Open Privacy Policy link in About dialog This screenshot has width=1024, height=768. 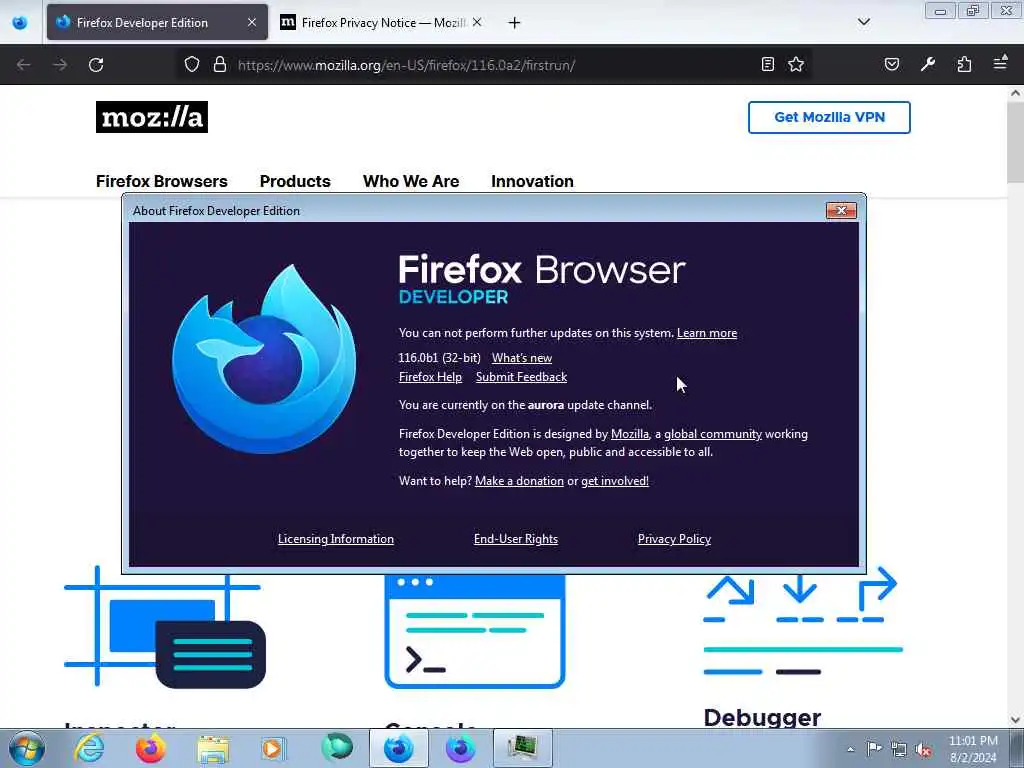point(674,539)
